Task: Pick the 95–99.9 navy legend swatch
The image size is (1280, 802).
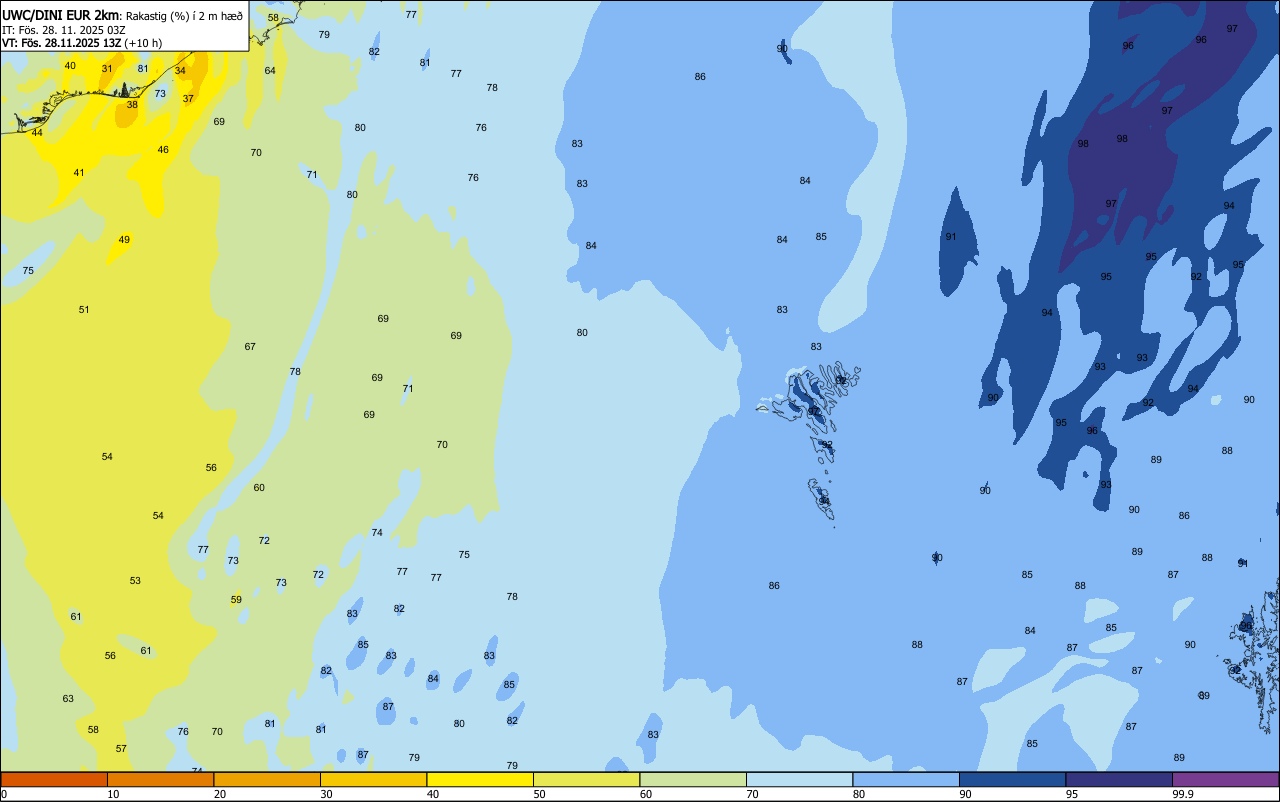Action: (1119, 779)
